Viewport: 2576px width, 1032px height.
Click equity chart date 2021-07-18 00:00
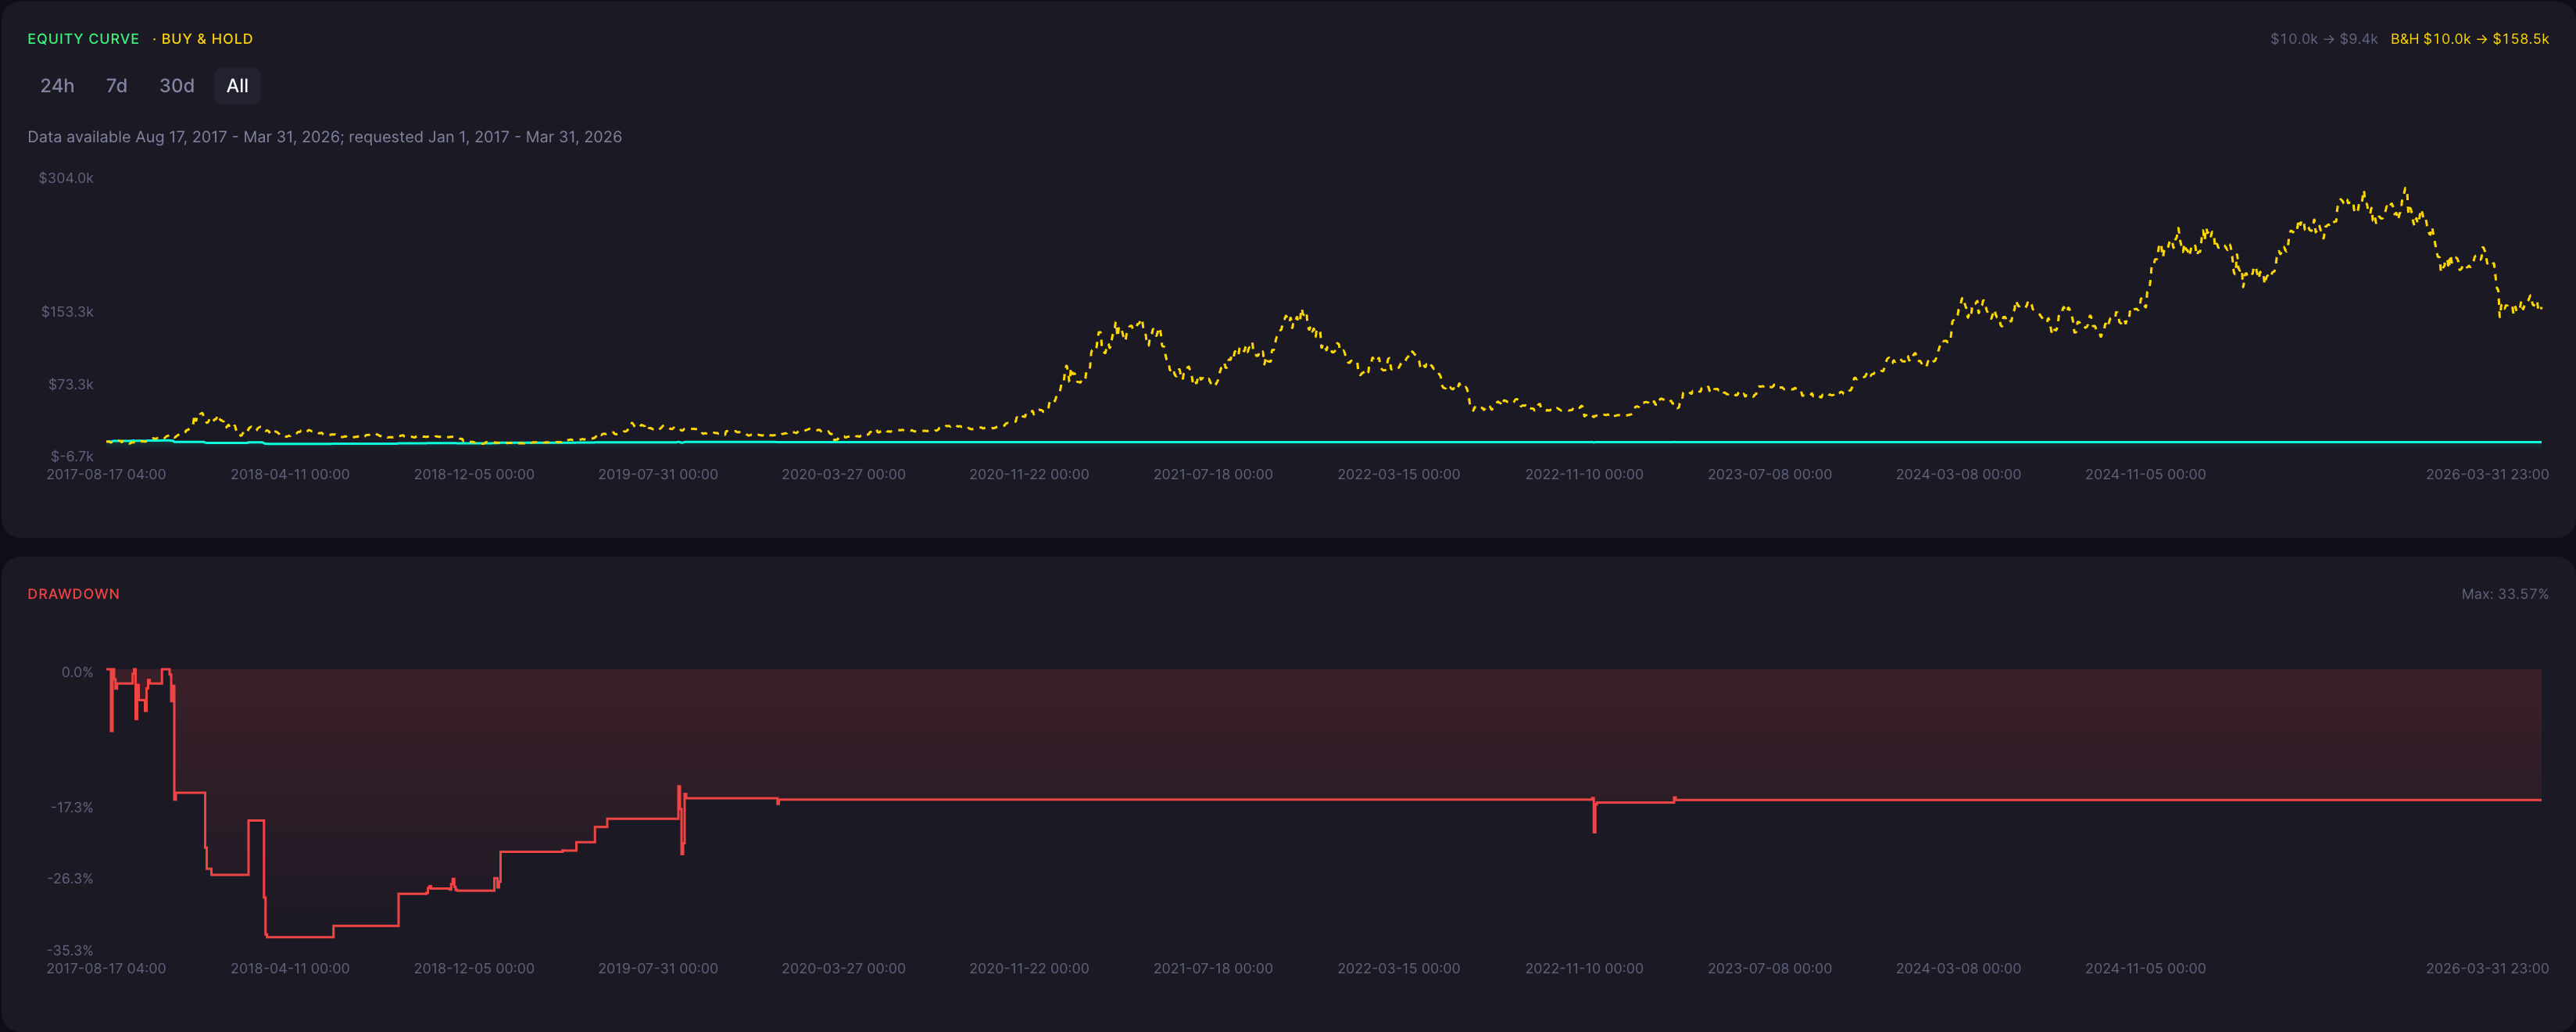pyautogui.click(x=1213, y=474)
